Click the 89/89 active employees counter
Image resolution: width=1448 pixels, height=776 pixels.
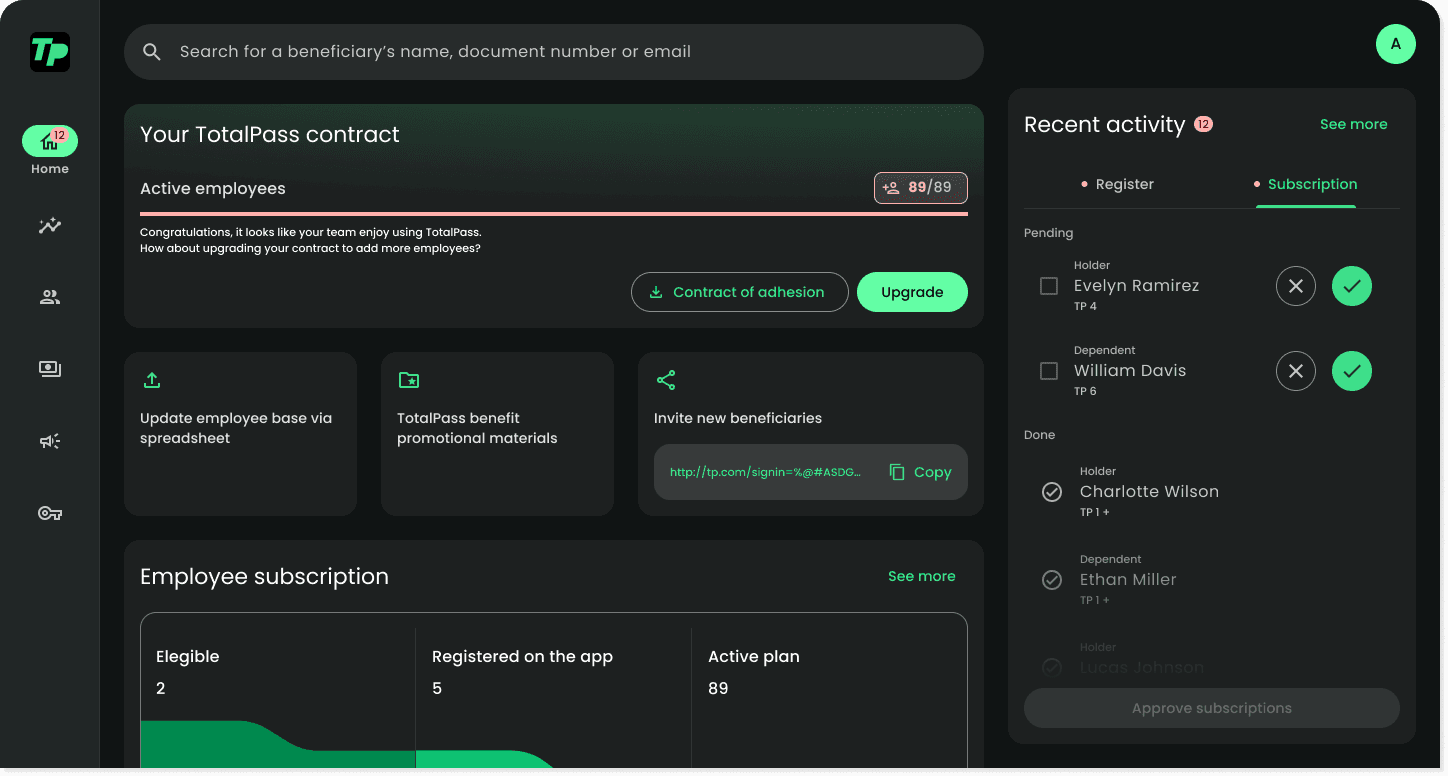921,188
